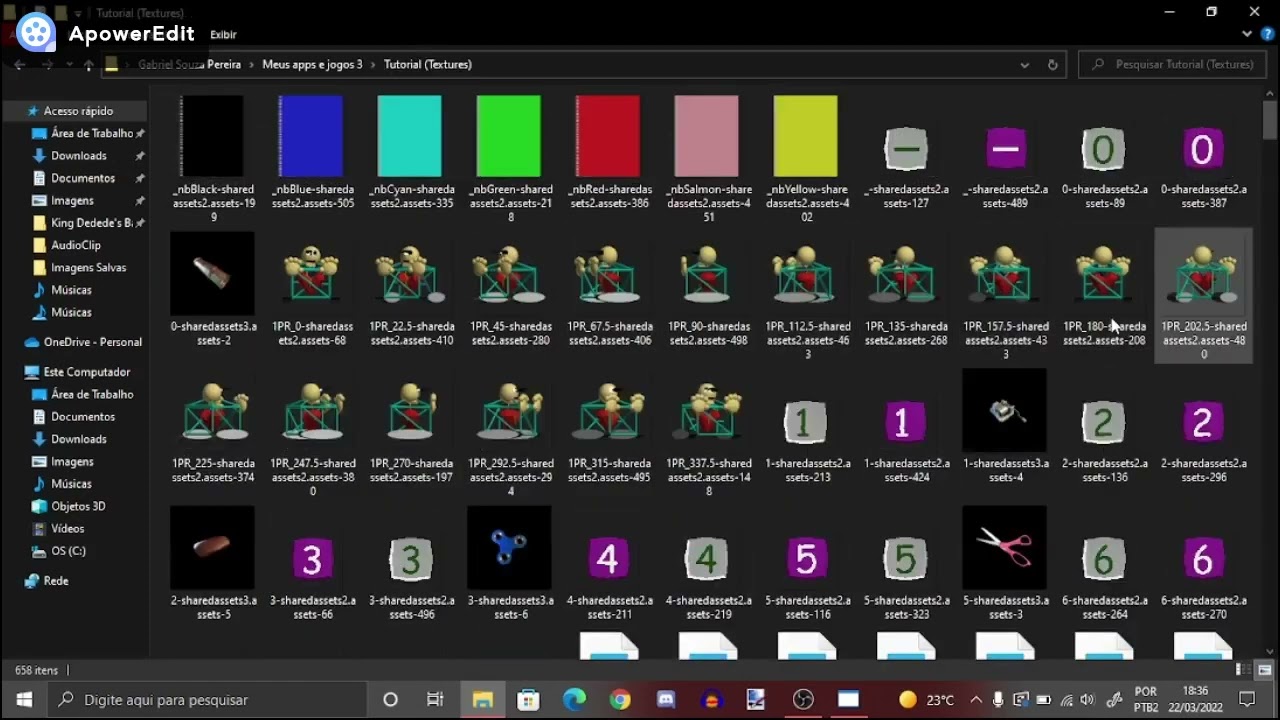Select the _nbYellow texture file
Viewport: 1280px width, 720px height.
click(x=806, y=158)
